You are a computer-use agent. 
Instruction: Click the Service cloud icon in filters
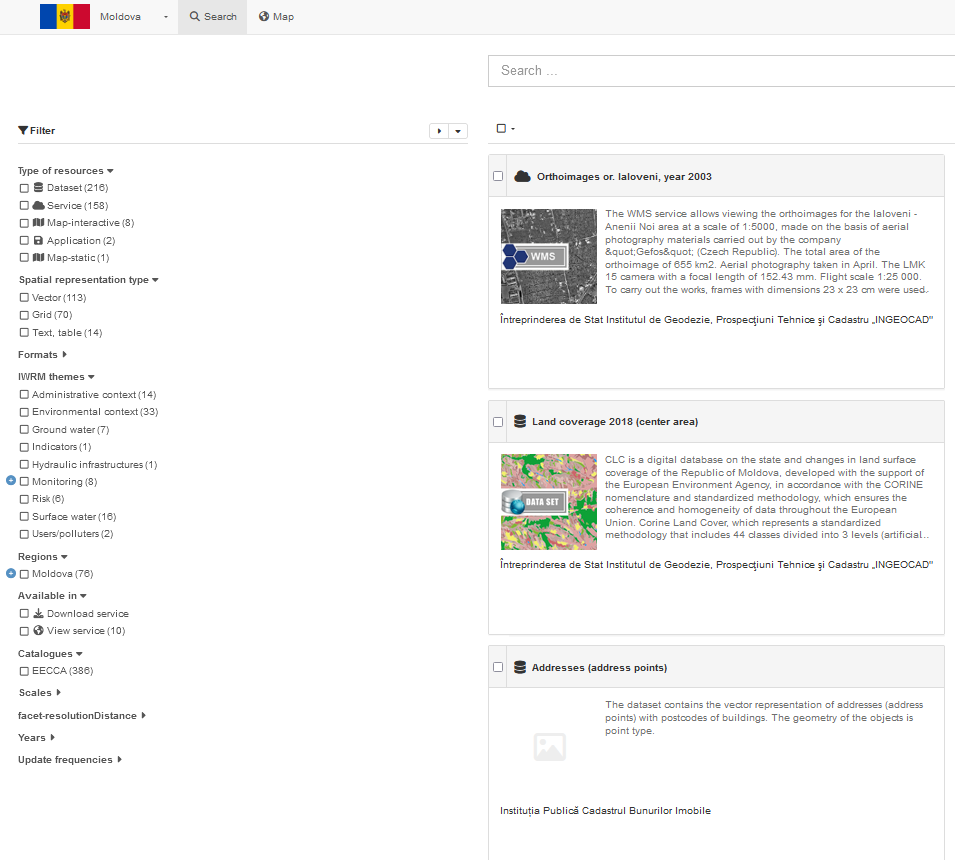pyautogui.click(x=38, y=205)
